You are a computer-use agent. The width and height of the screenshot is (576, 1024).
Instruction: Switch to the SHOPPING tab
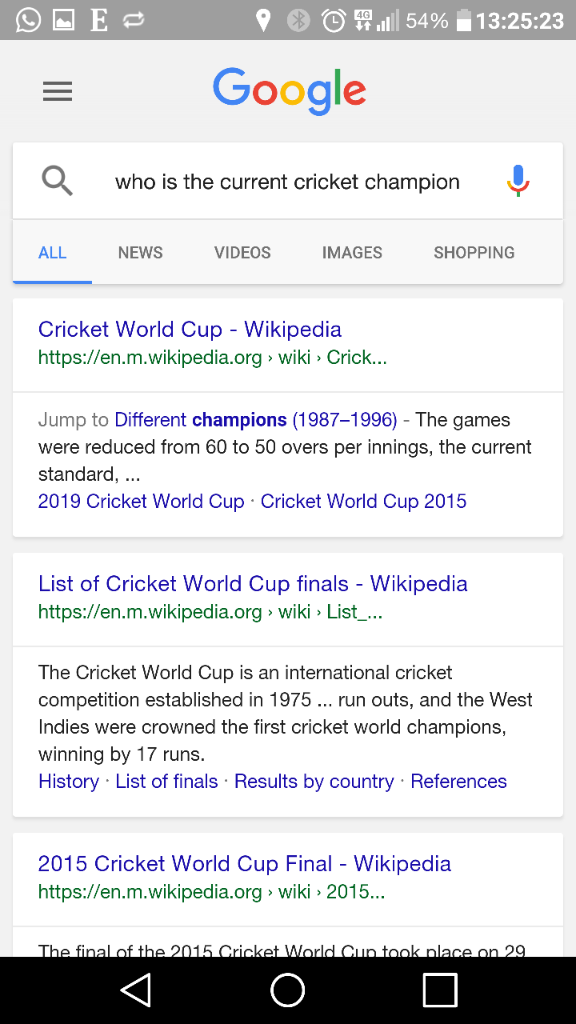(x=474, y=253)
